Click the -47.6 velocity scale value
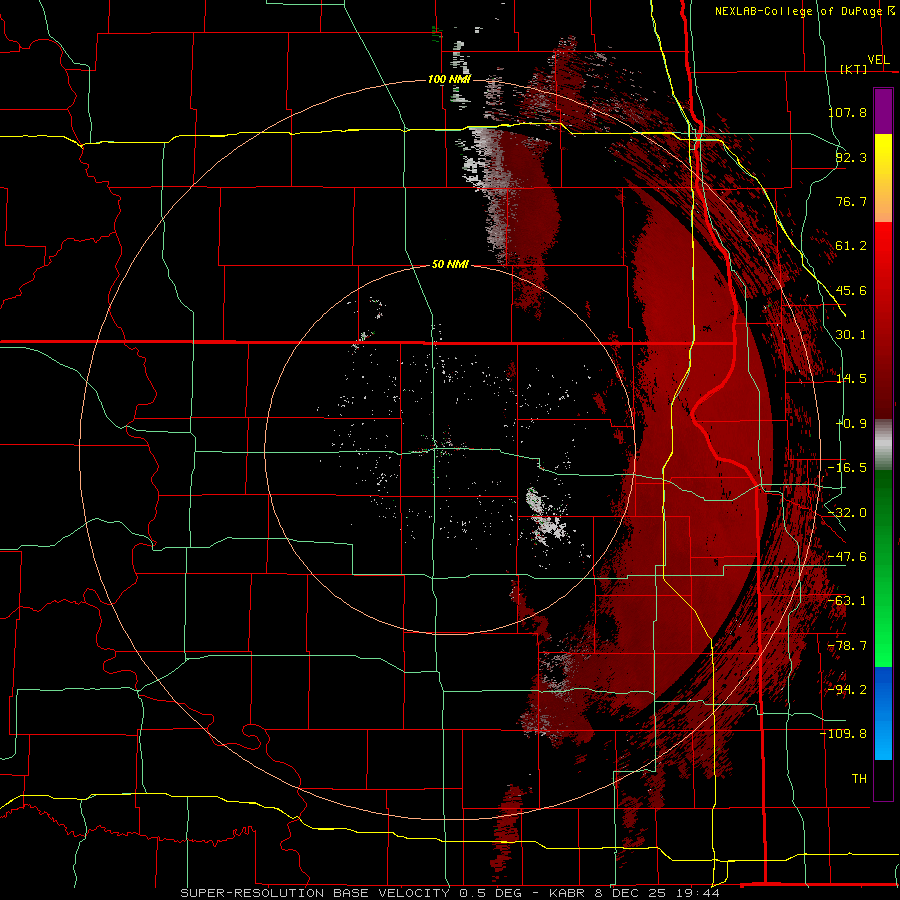900x900 pixels. point(847,557)
